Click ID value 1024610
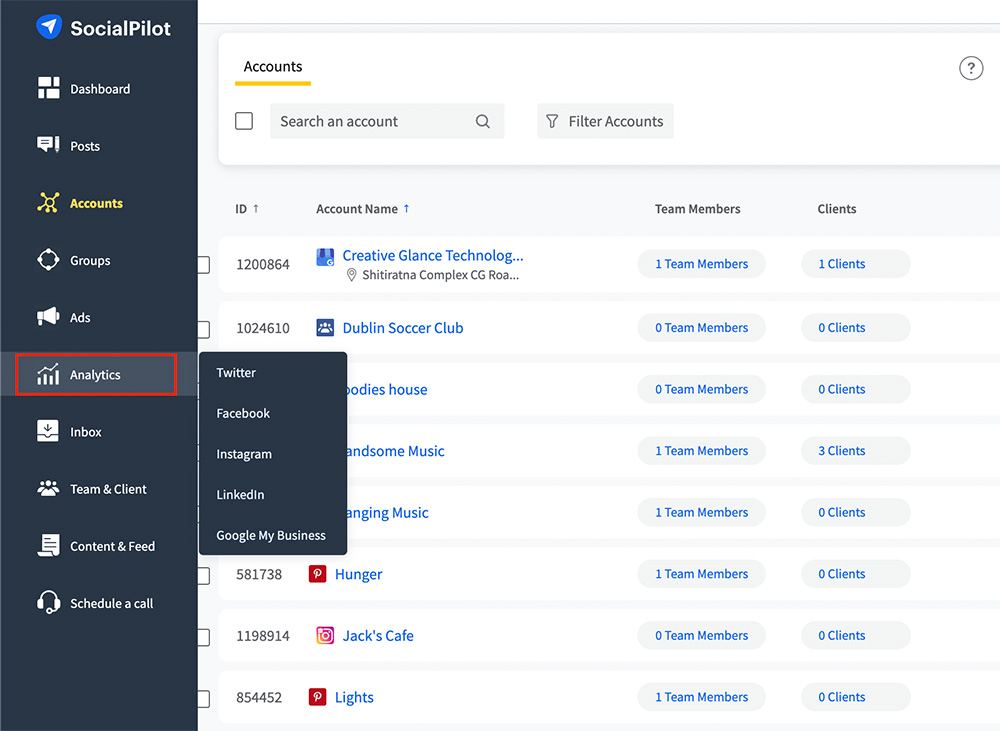This screenshot has height=731, width=1000. point(263,328)
